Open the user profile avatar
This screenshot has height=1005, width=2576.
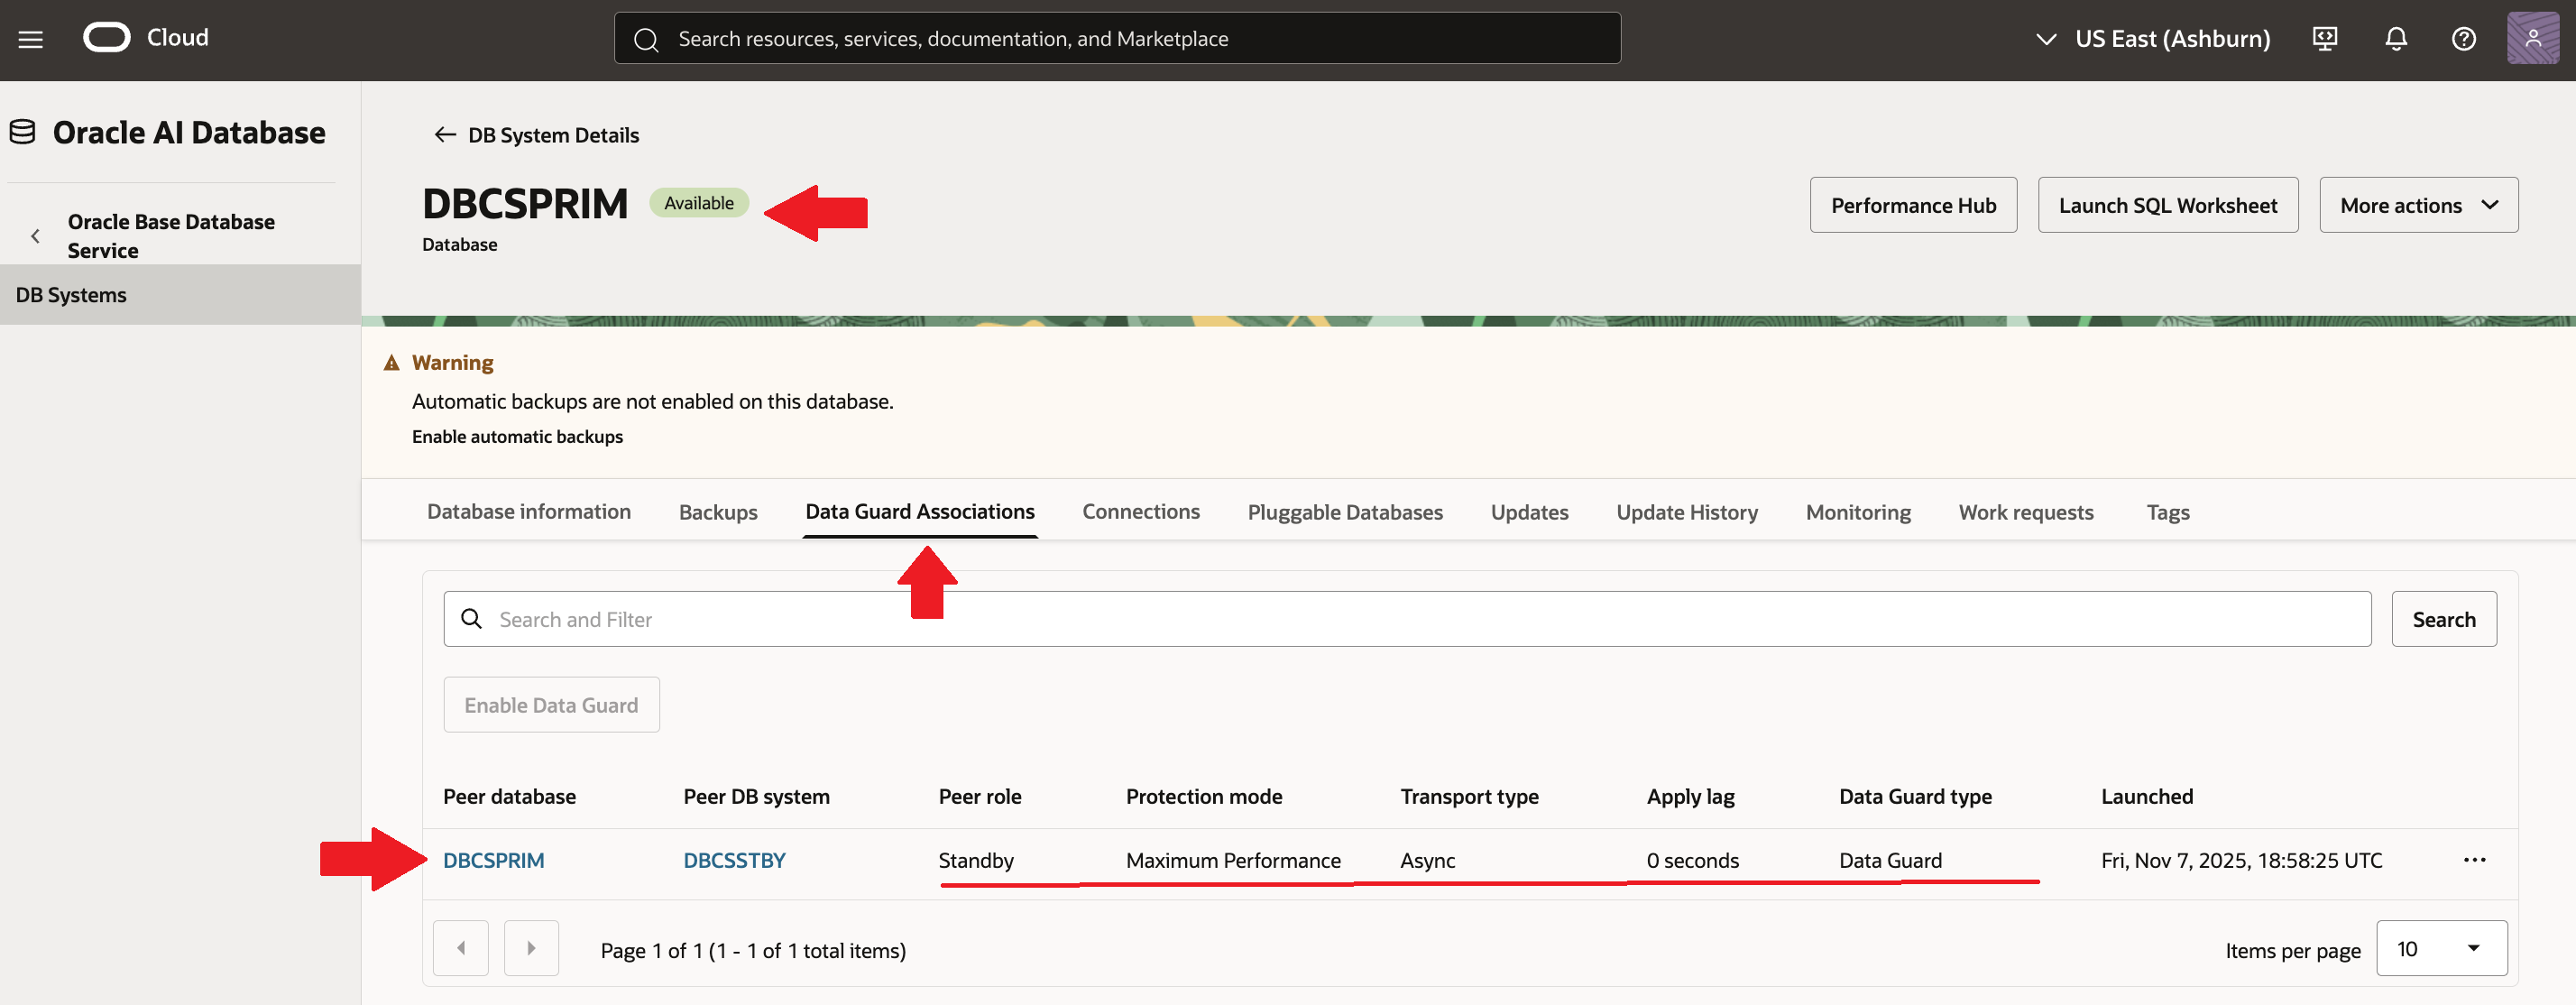[2532, 38]
